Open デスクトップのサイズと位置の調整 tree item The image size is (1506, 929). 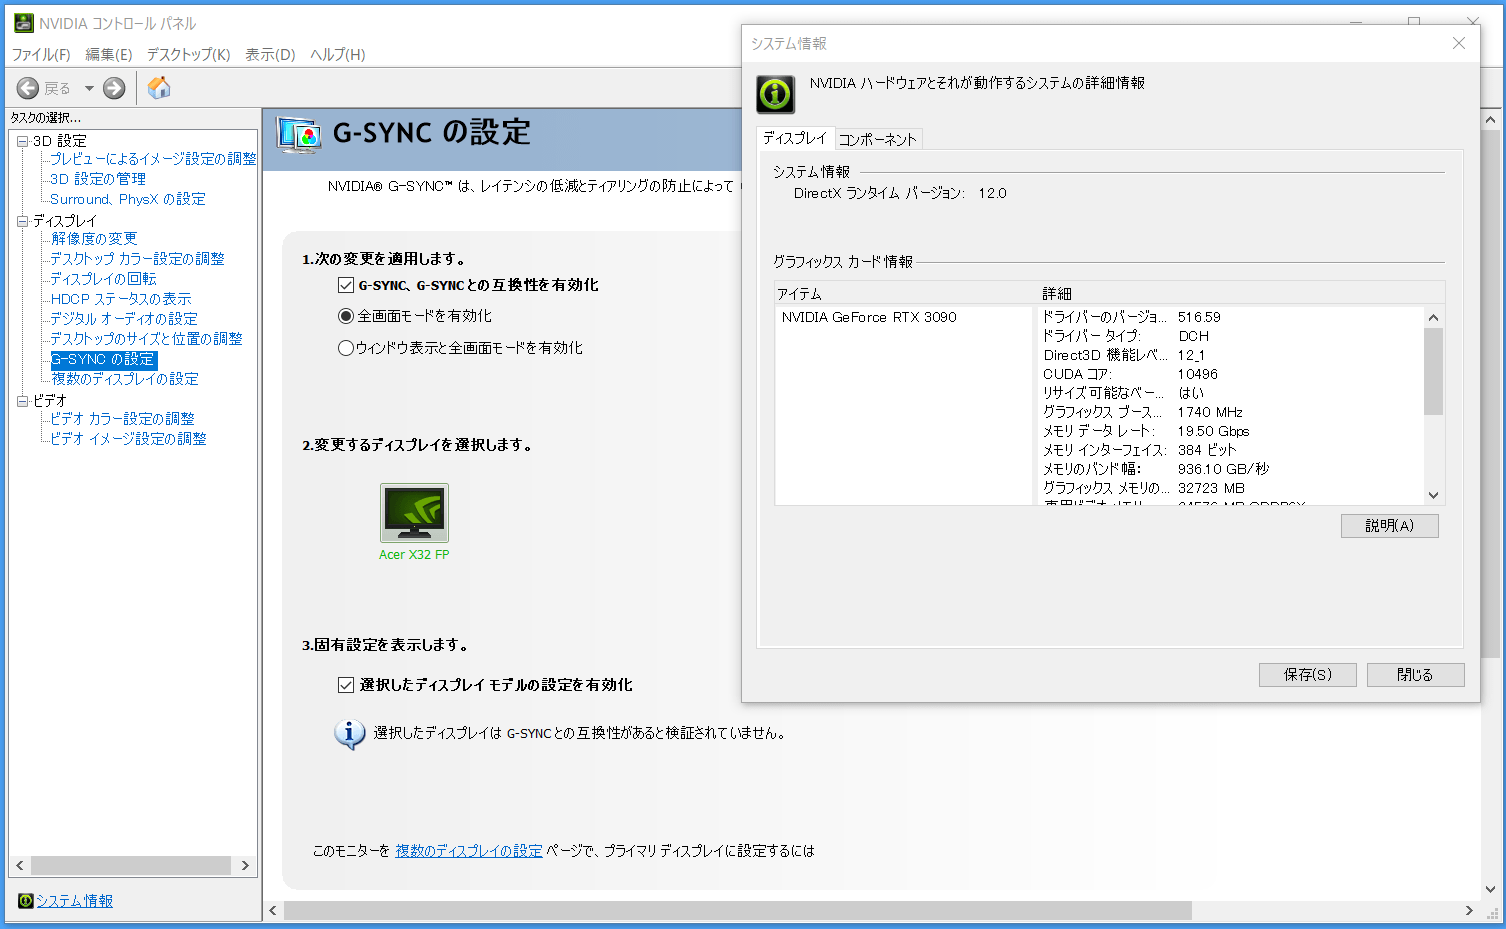[146, 339]
